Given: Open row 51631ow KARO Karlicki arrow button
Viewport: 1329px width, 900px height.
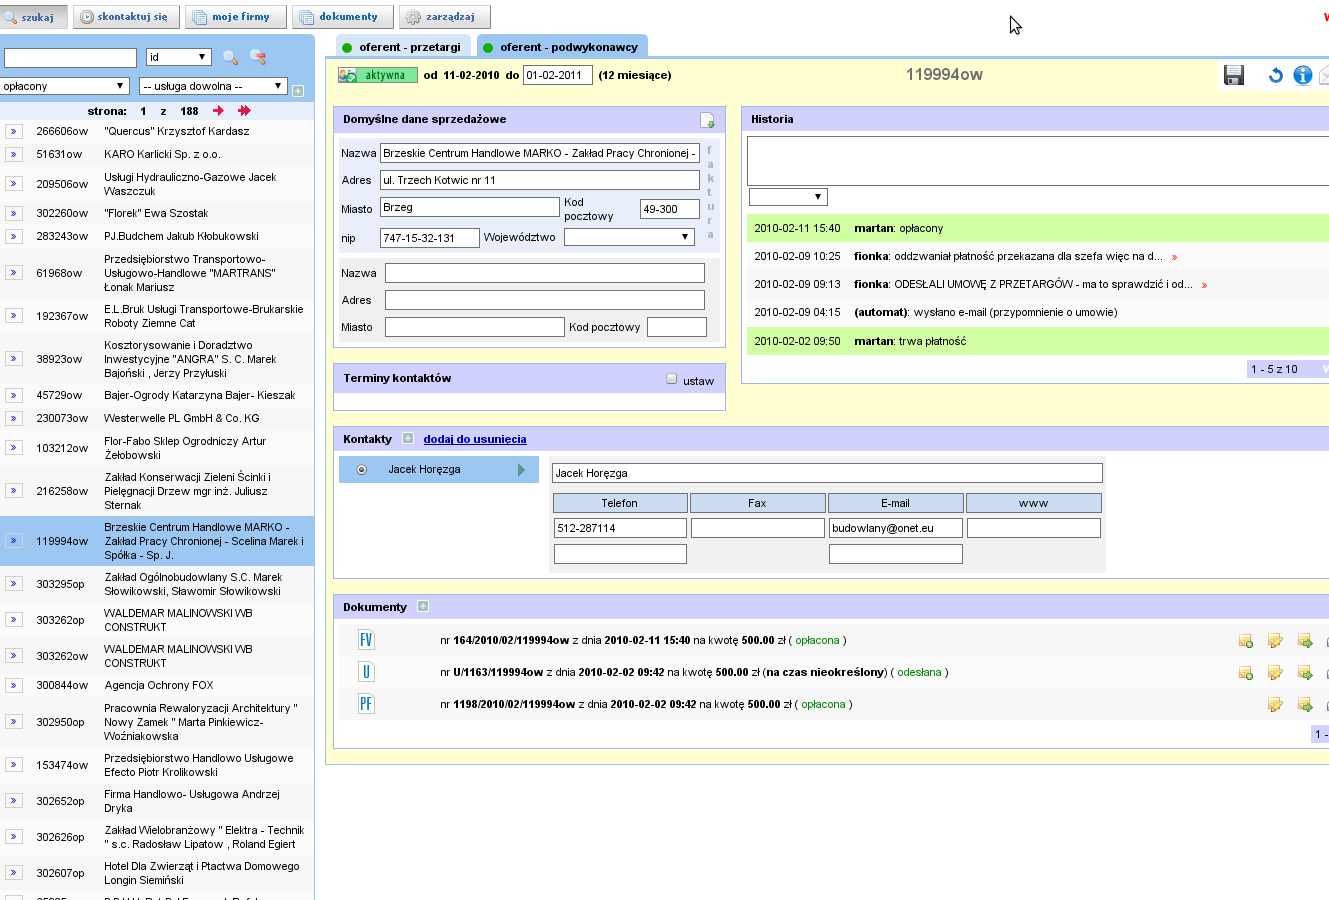Looking at the screenshot, I should [14, 154].
